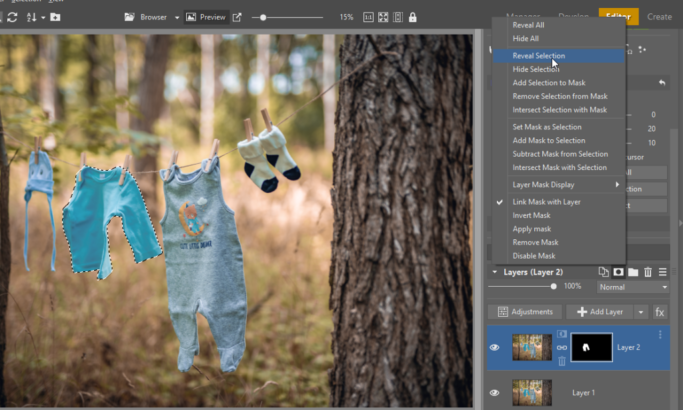683x410 pixels.
Task: Click the layer opacity slider handle
Action: [553, 286]
